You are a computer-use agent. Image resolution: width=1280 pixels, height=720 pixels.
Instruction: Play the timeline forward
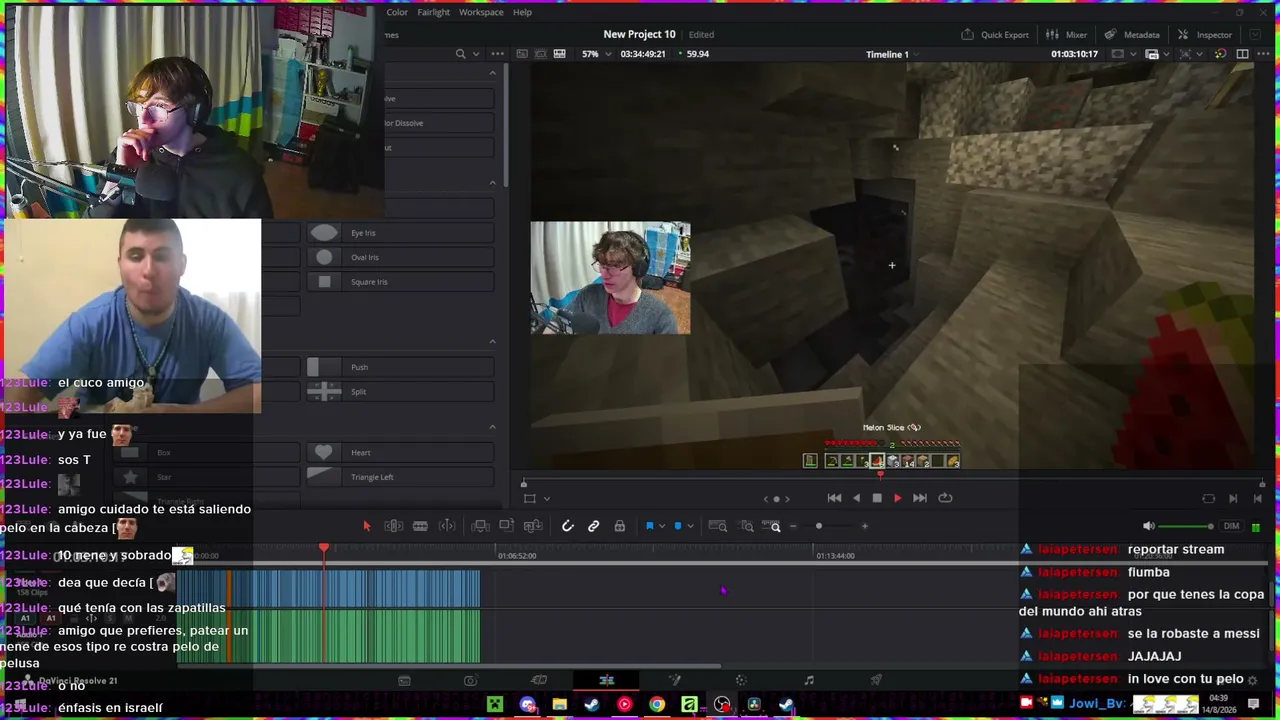[x=897, y=498]
